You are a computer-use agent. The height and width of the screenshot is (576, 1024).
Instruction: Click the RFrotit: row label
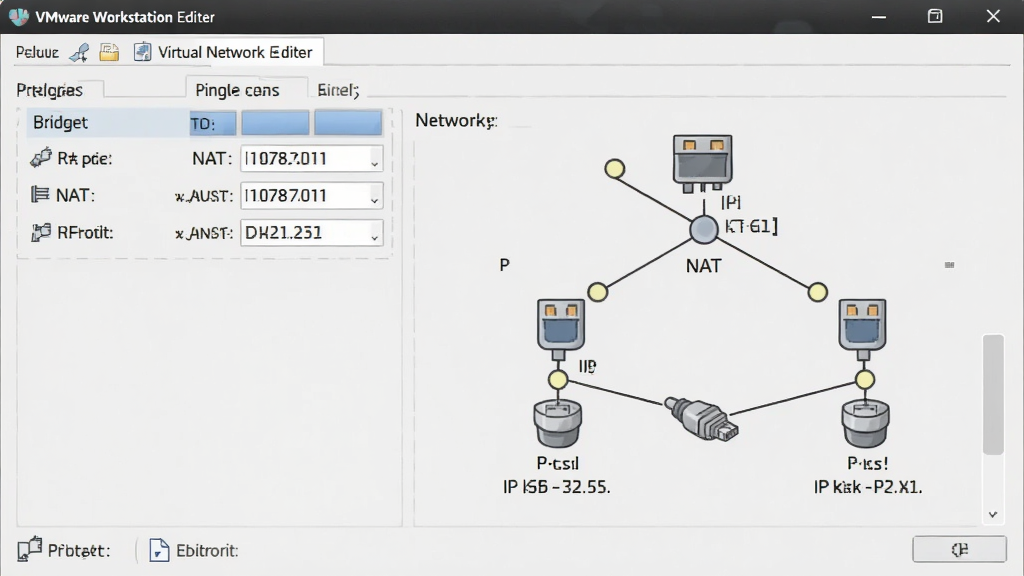click(x=85, y=232)
